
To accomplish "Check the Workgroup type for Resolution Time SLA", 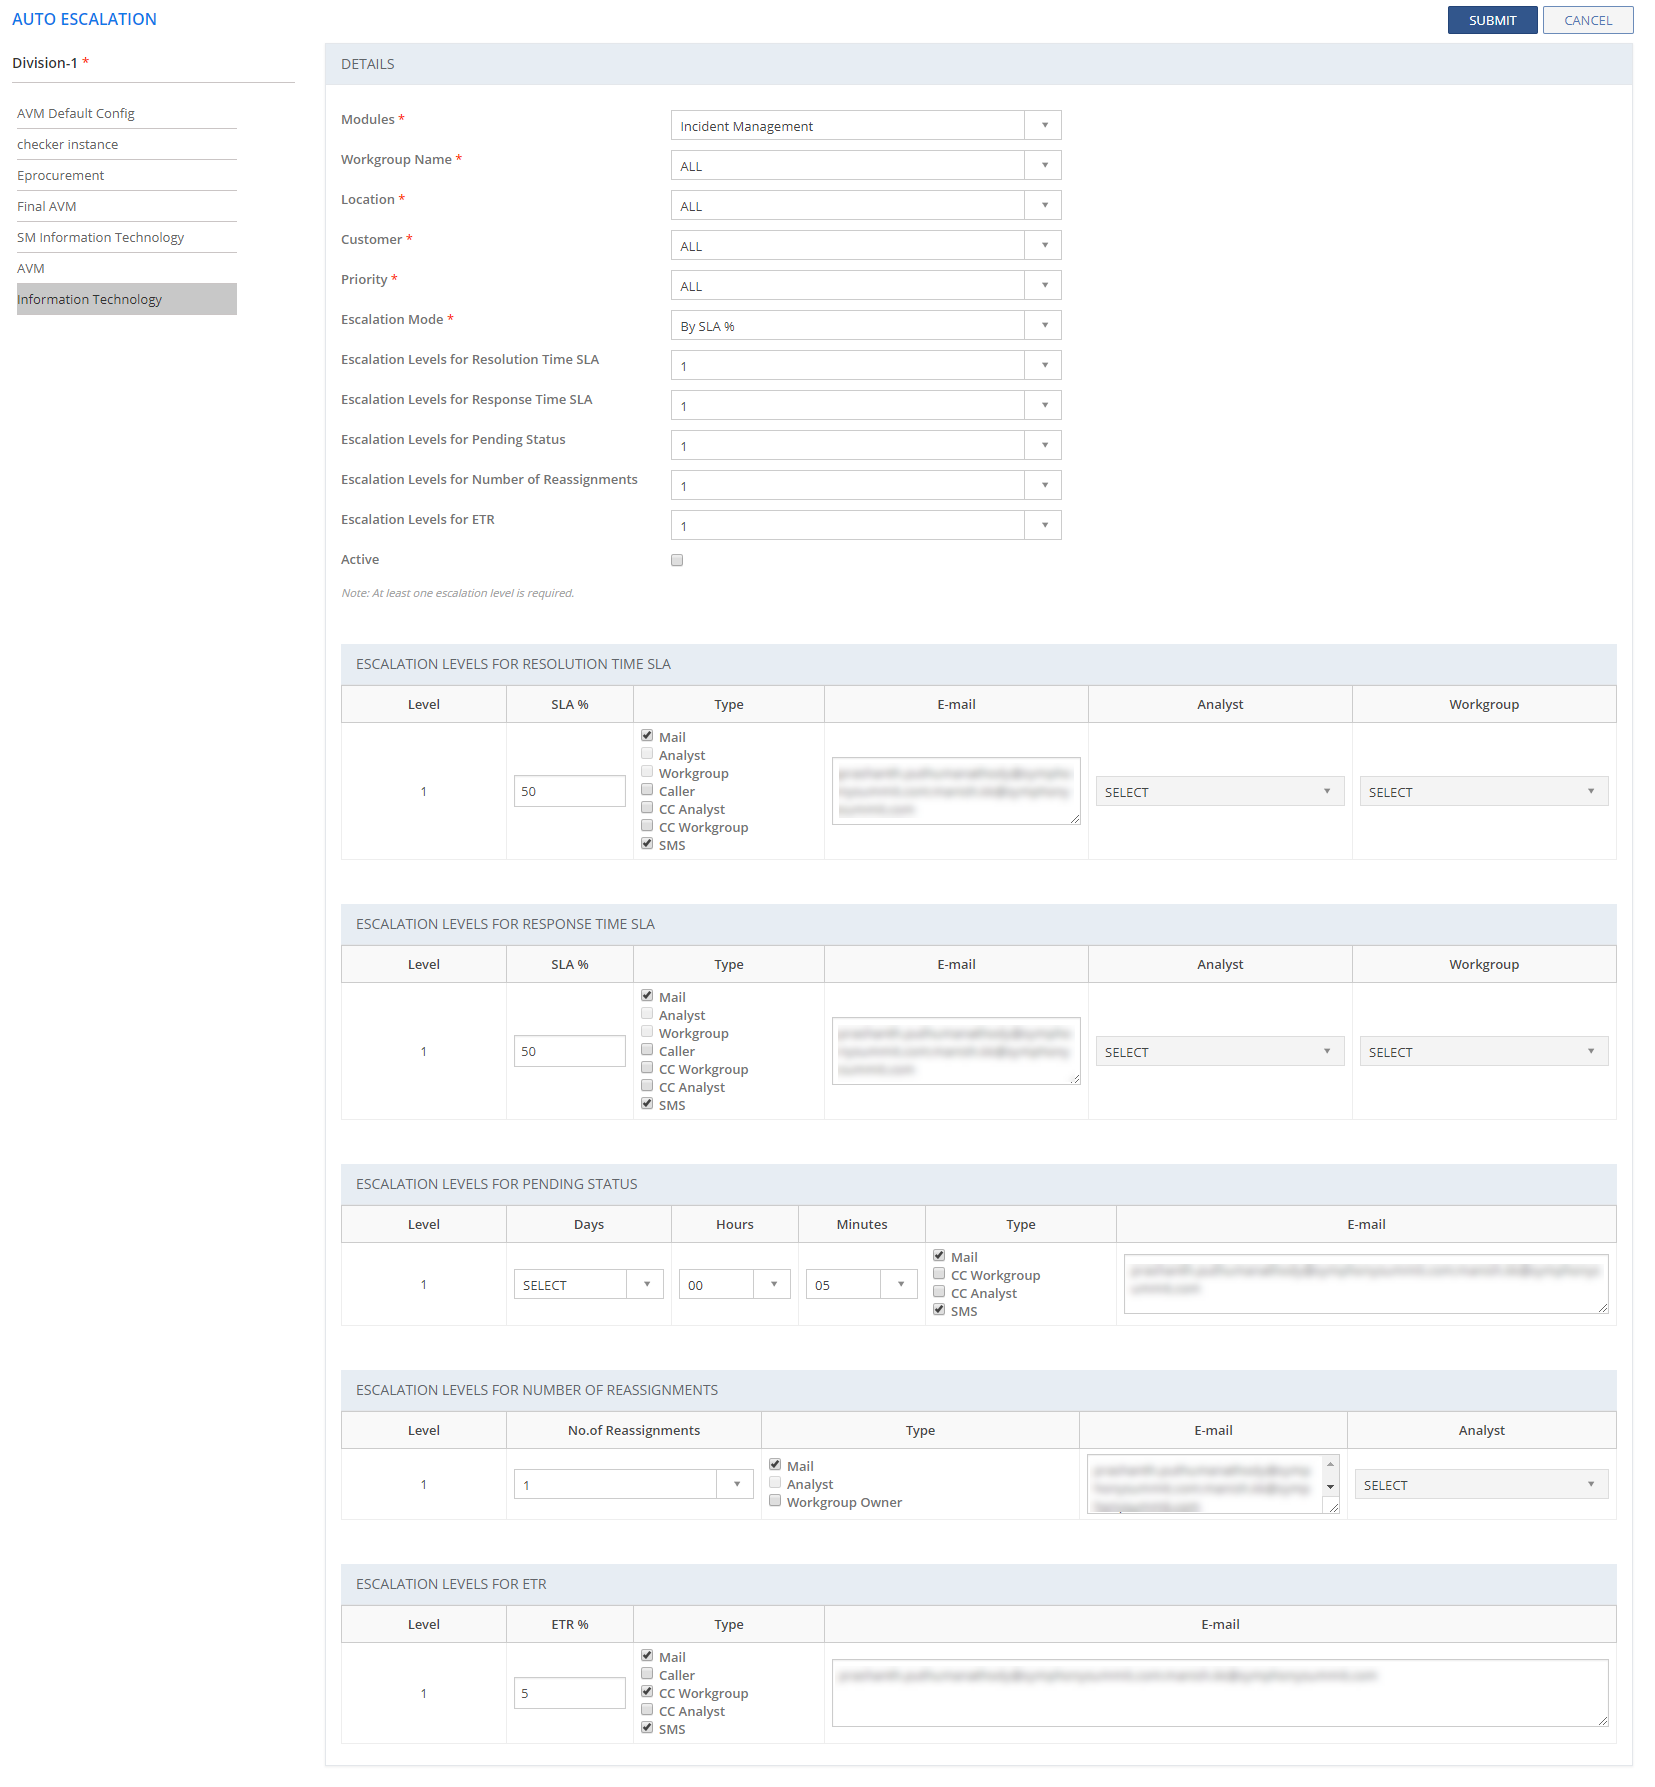I will [x=647, y=771].
